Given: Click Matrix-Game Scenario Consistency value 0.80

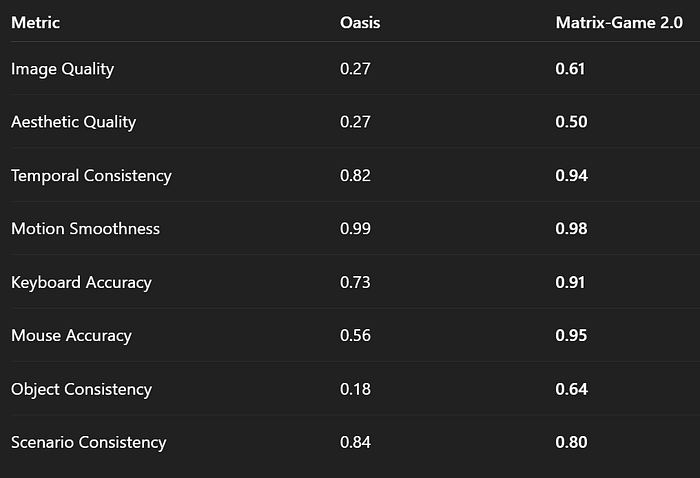Looking at the screenshot, I should [x=571, y=442].
